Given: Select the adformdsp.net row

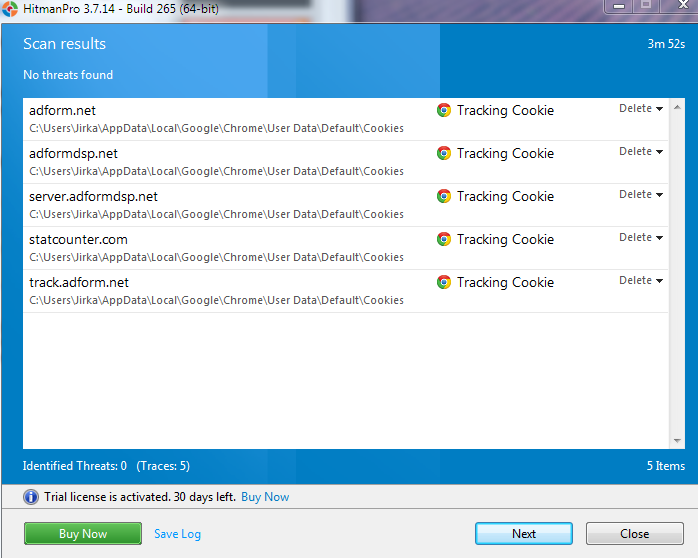Looking at the screenshot, I should point(345,162).
